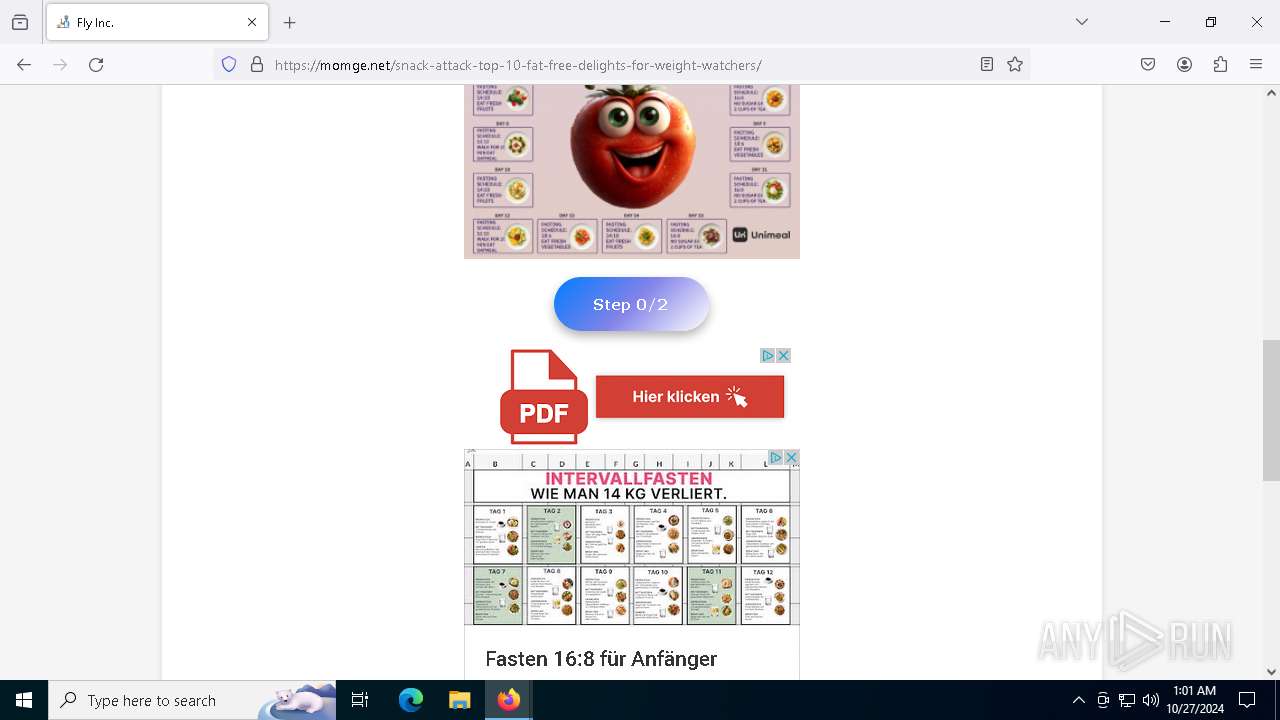Viewport: 1280px width, 720px height.
Task: Open network status tray icon
Action: click(1127, 700)
